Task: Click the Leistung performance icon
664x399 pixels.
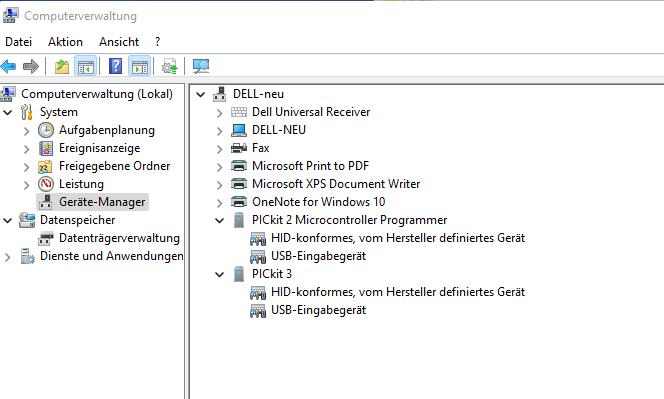Action: pyautogui.click(x=46, y=184)
